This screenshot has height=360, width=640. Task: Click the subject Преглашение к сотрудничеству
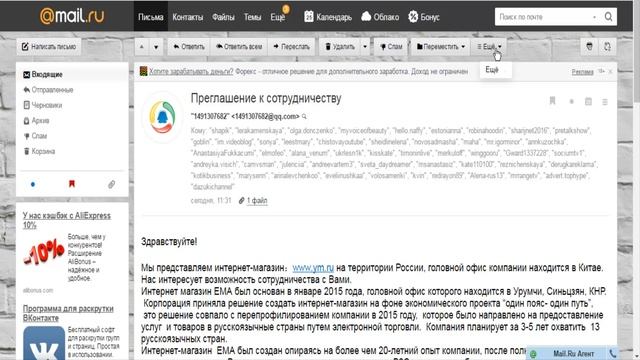coord(266,98)
